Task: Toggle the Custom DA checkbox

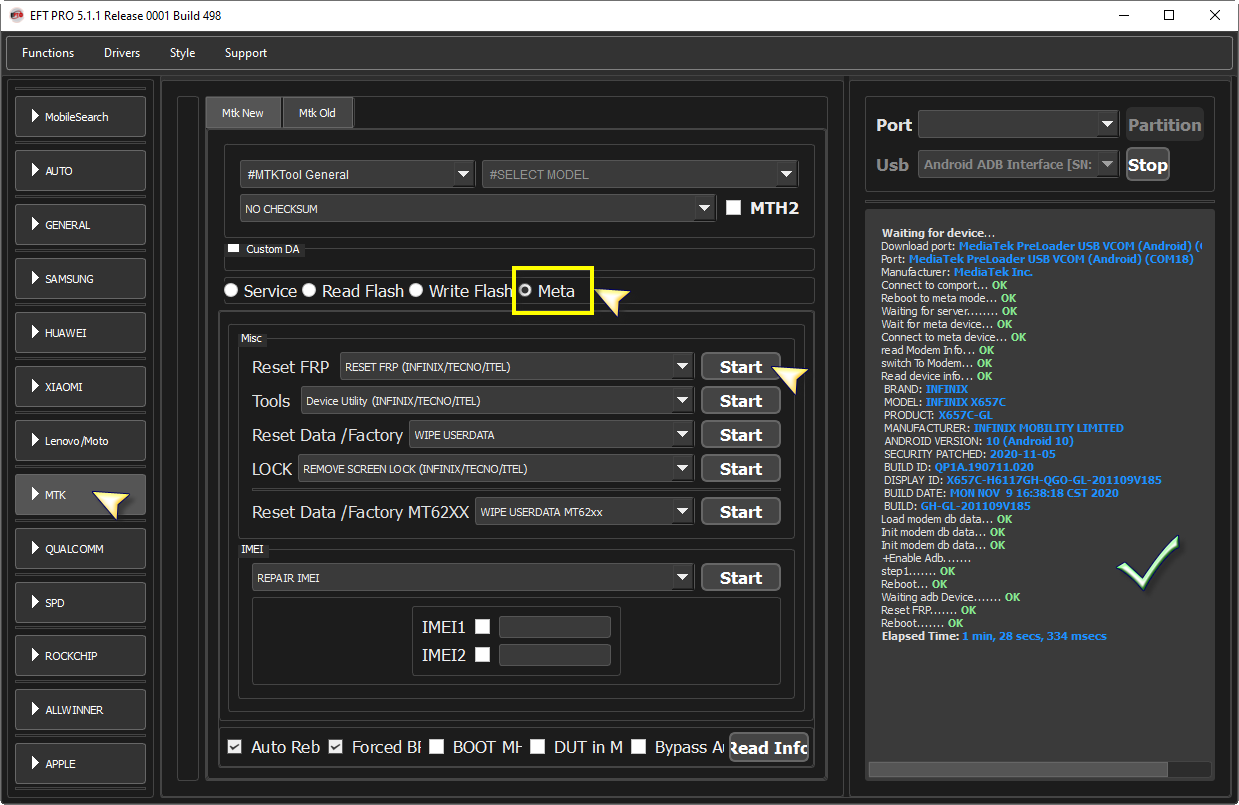Action: 234,248
